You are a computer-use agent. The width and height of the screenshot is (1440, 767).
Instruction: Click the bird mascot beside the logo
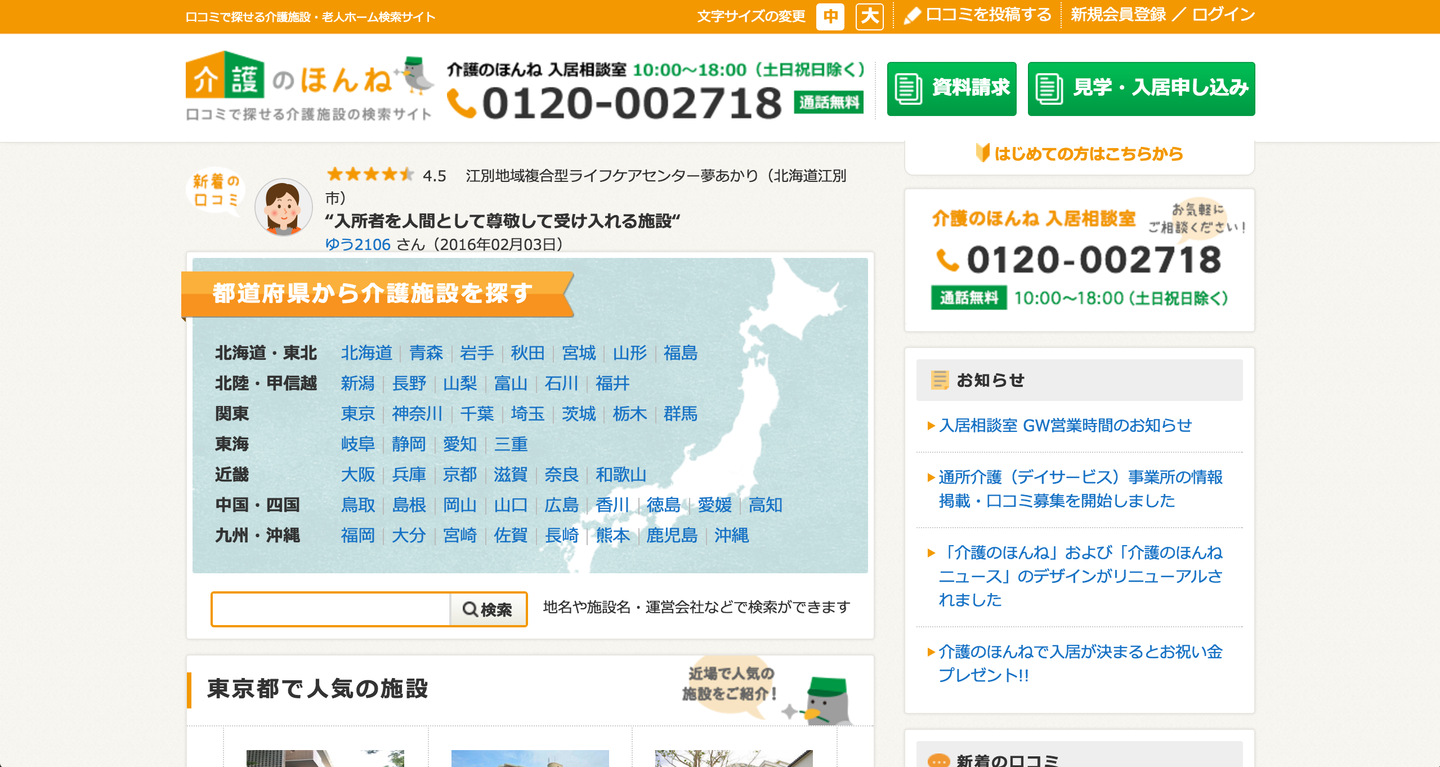tap(416, 74)
